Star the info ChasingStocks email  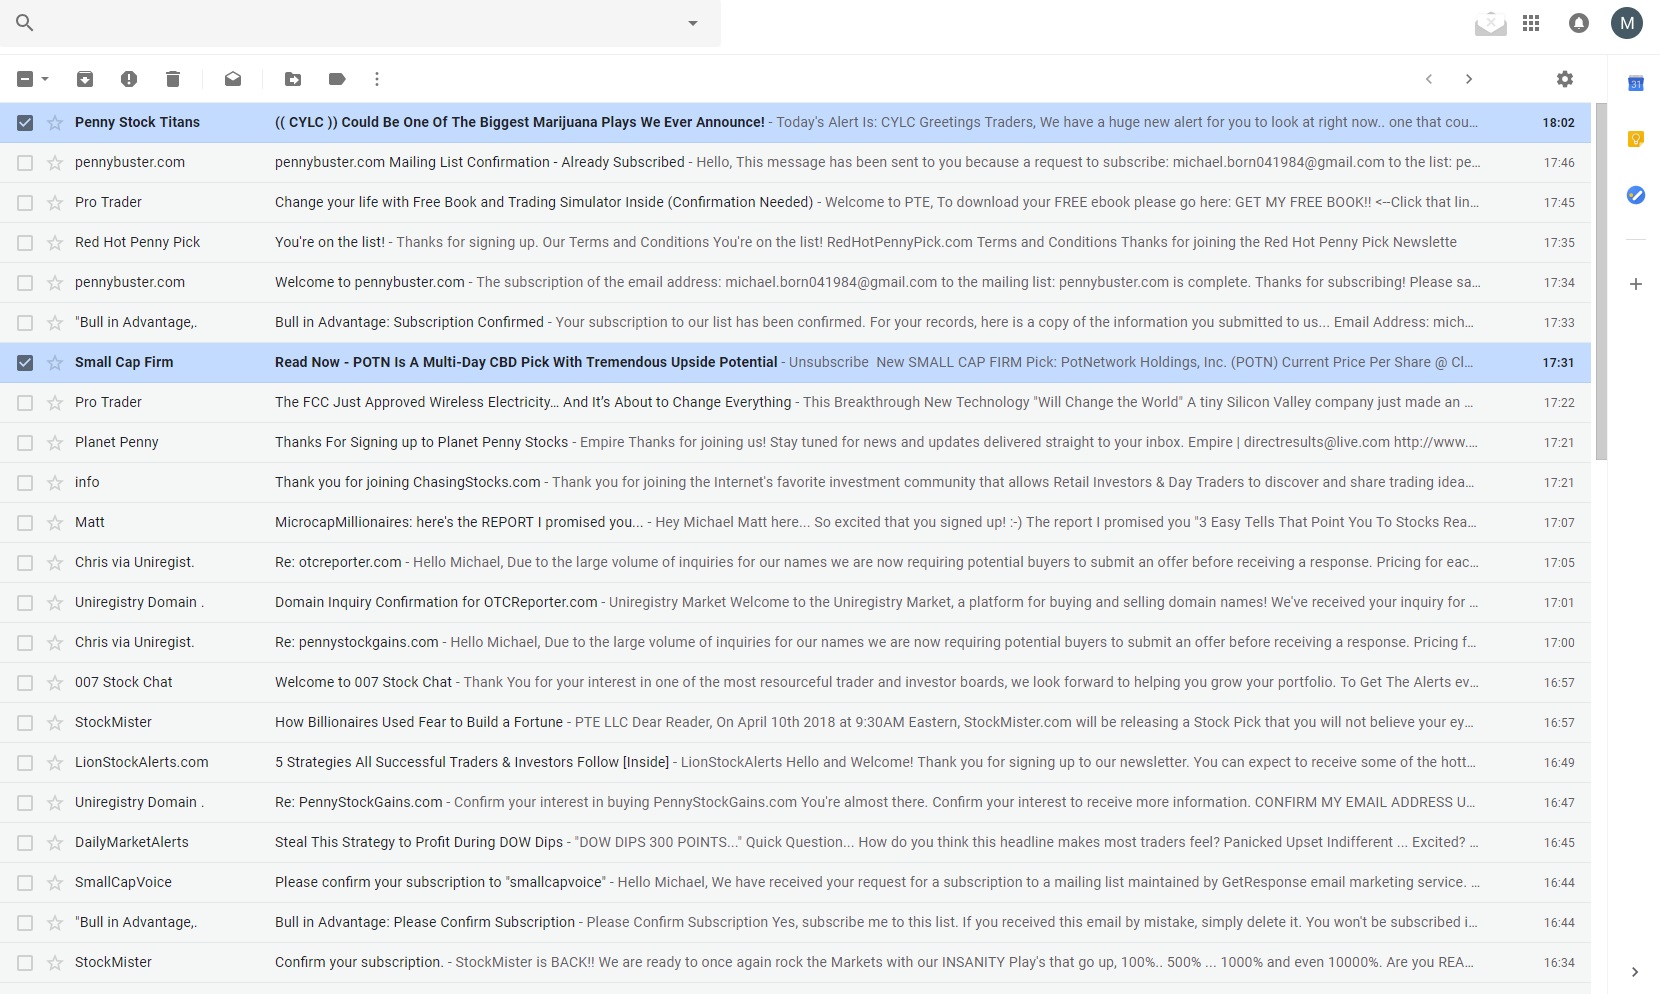pos(55,483)
